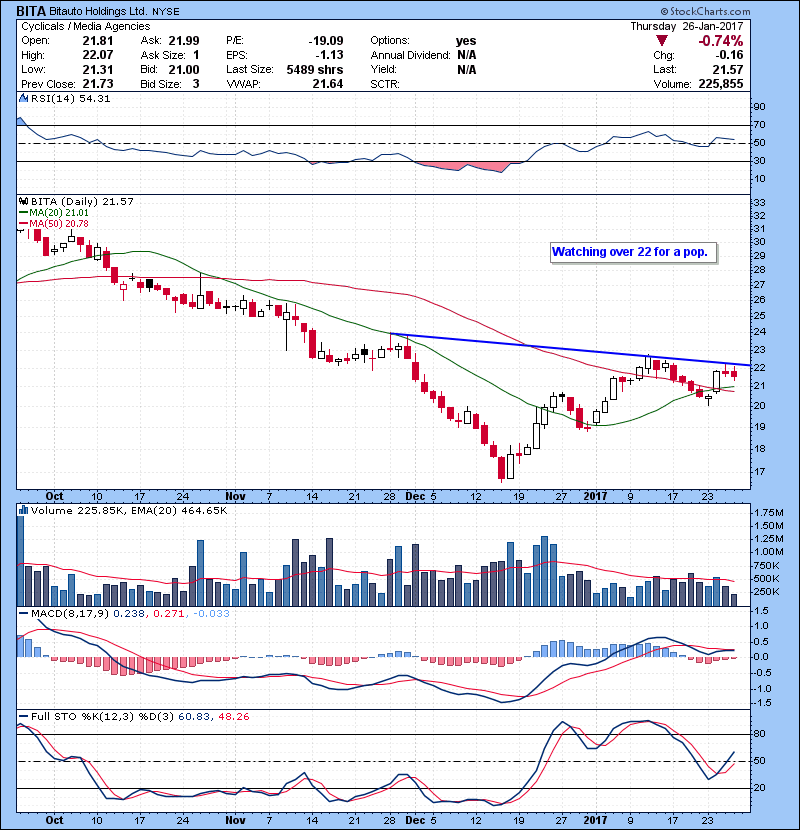
Task: Click the volume bars icon beside Volume label
Action: point(23,510)
